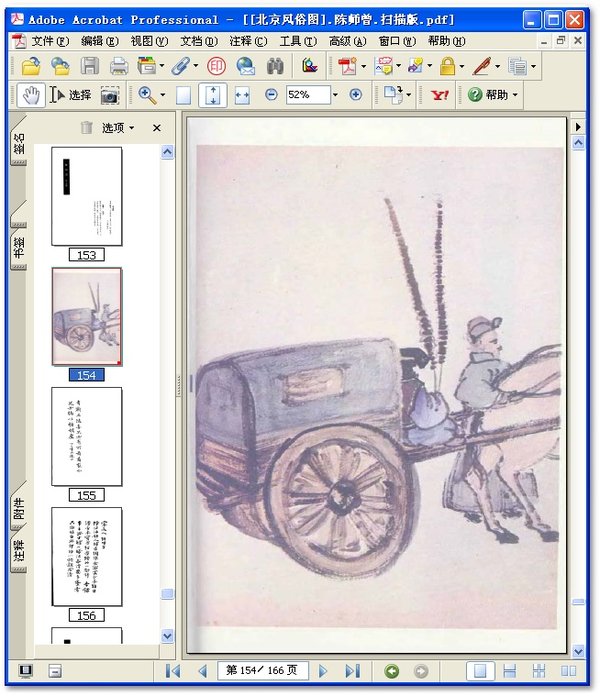The image size is (600, 696).
Task: Open the organizer dropdown arrow
Action: (x=162, y=67)
